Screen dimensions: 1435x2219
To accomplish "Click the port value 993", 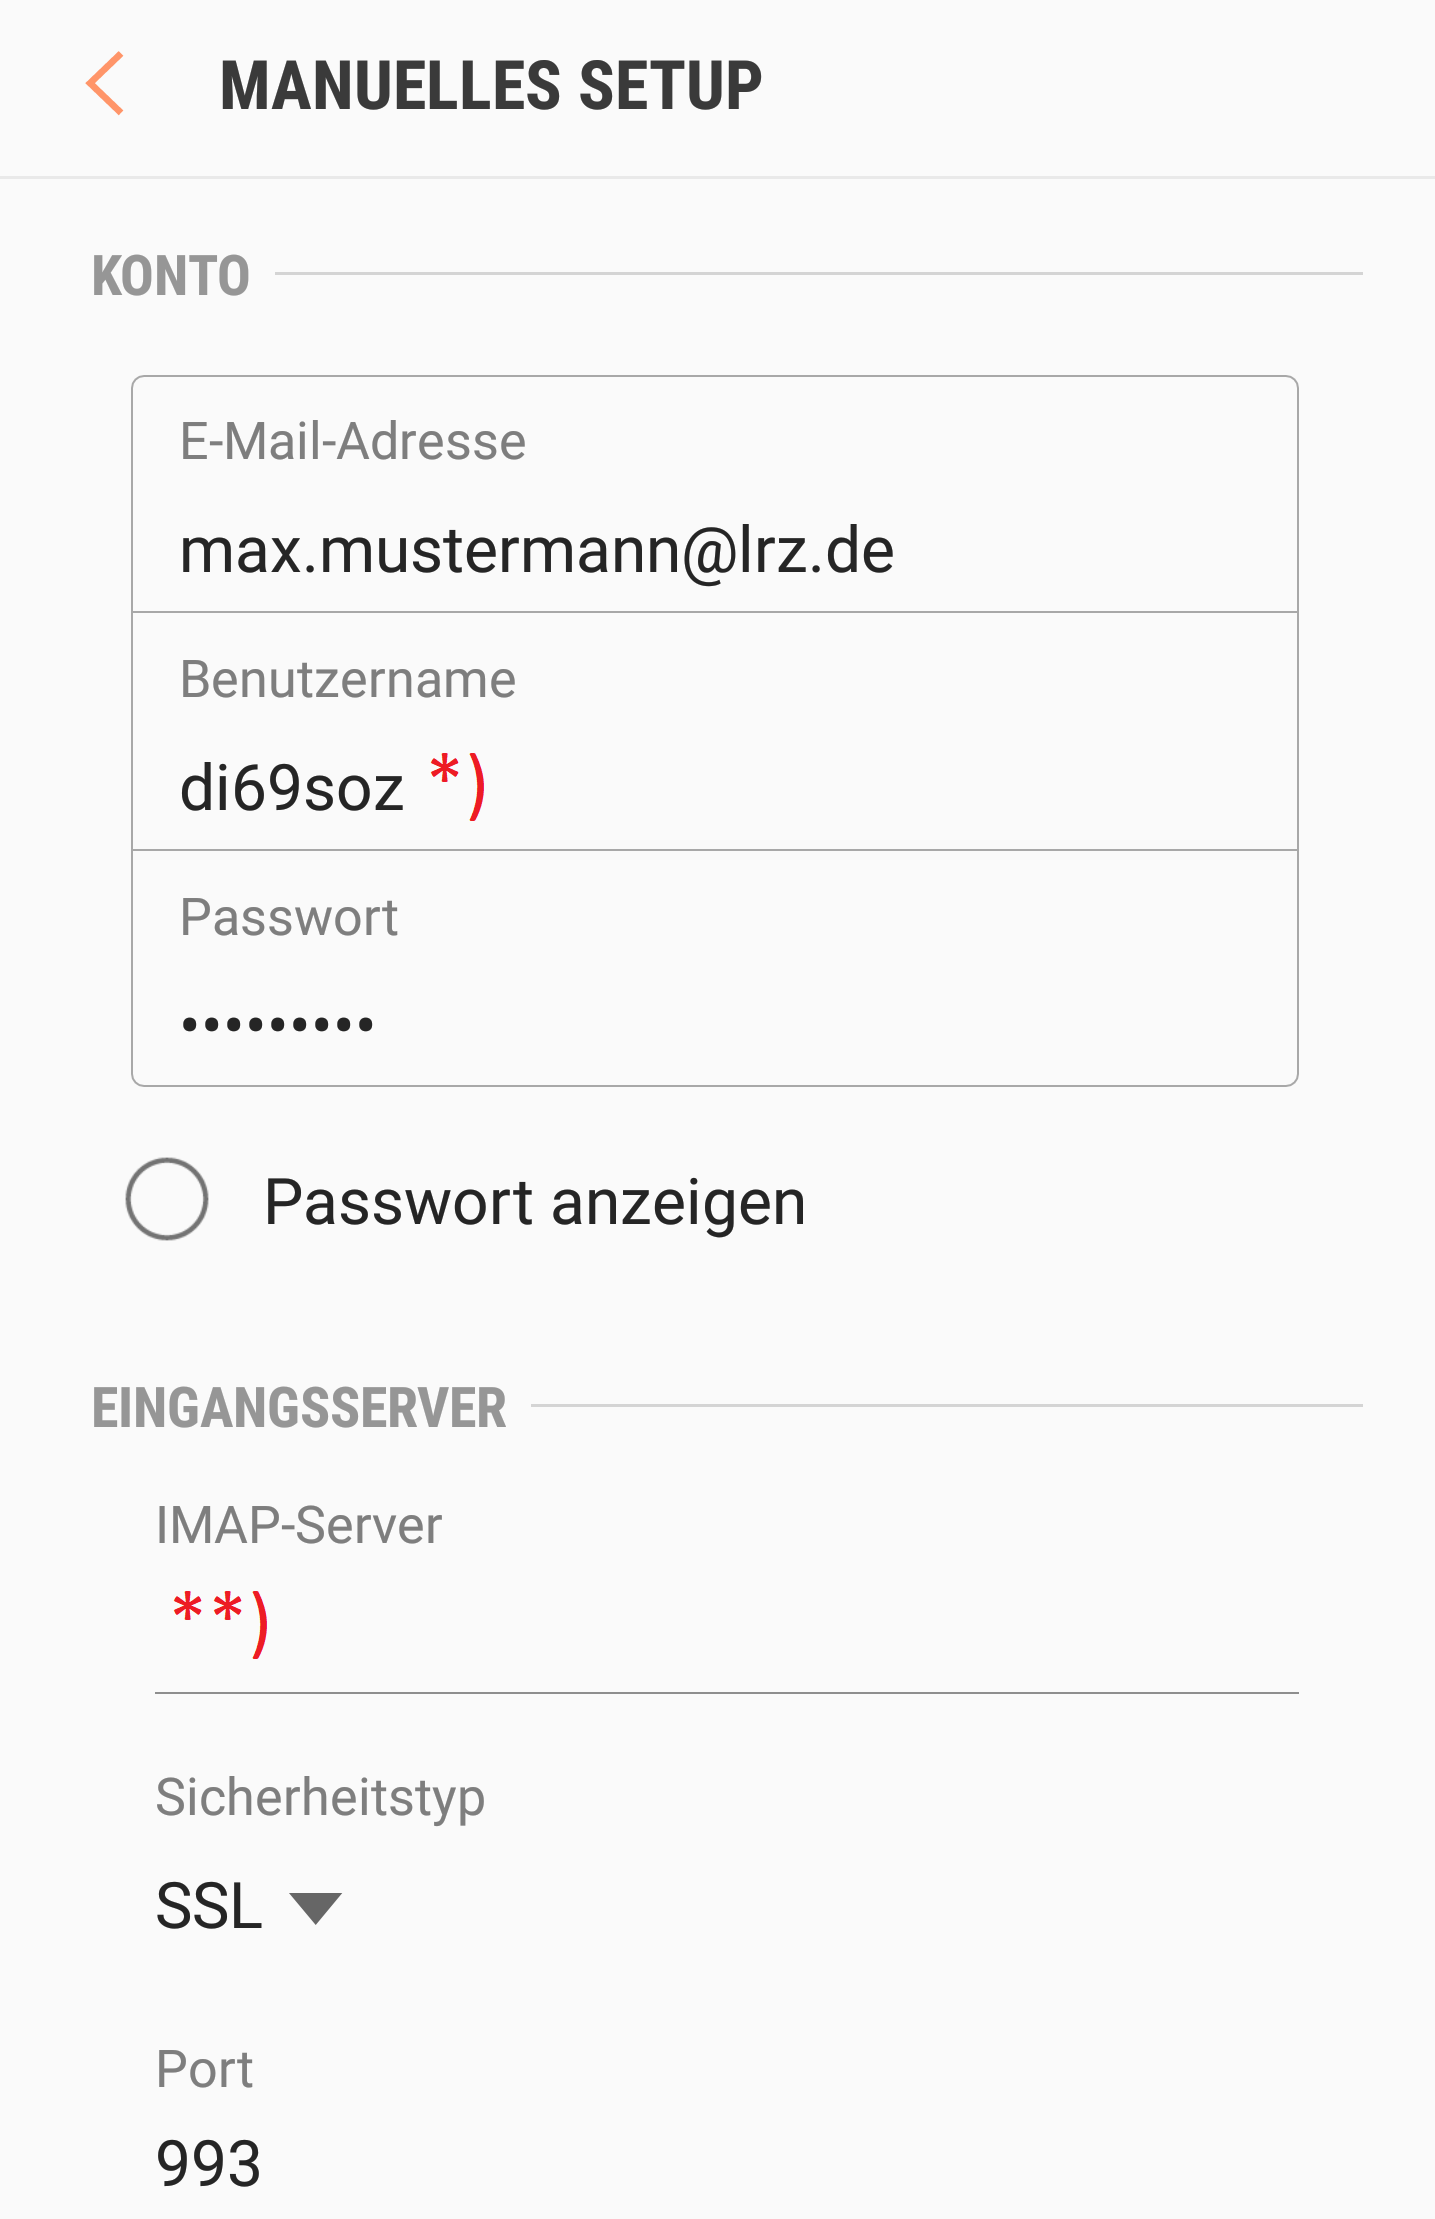I will pos(208,2163).
